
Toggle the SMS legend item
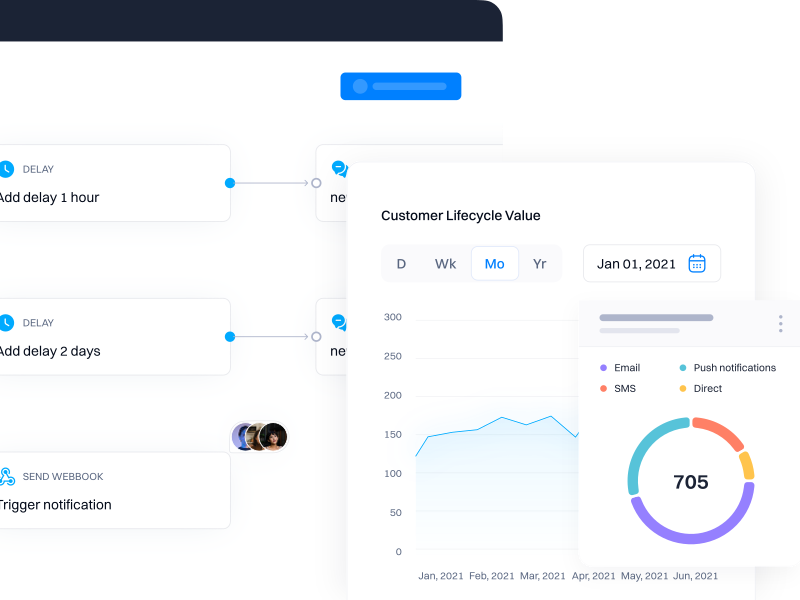pos(624,388)
